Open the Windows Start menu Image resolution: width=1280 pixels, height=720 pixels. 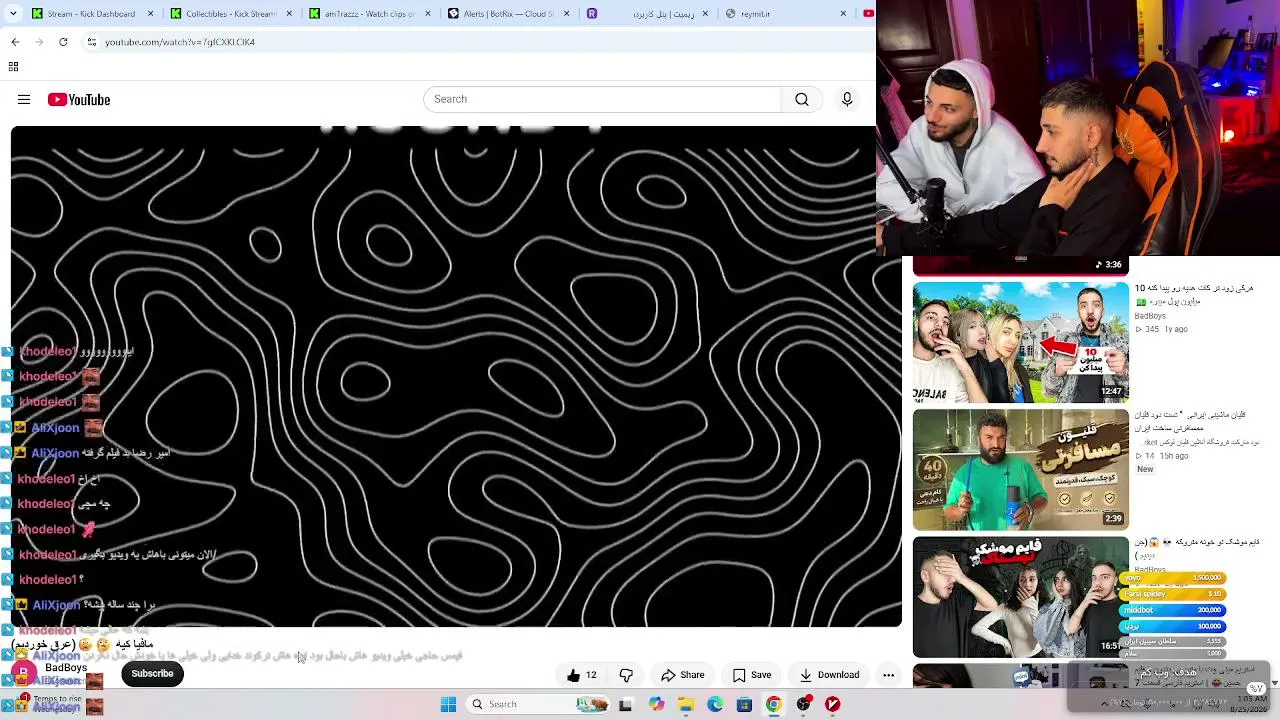pos(449,704)
